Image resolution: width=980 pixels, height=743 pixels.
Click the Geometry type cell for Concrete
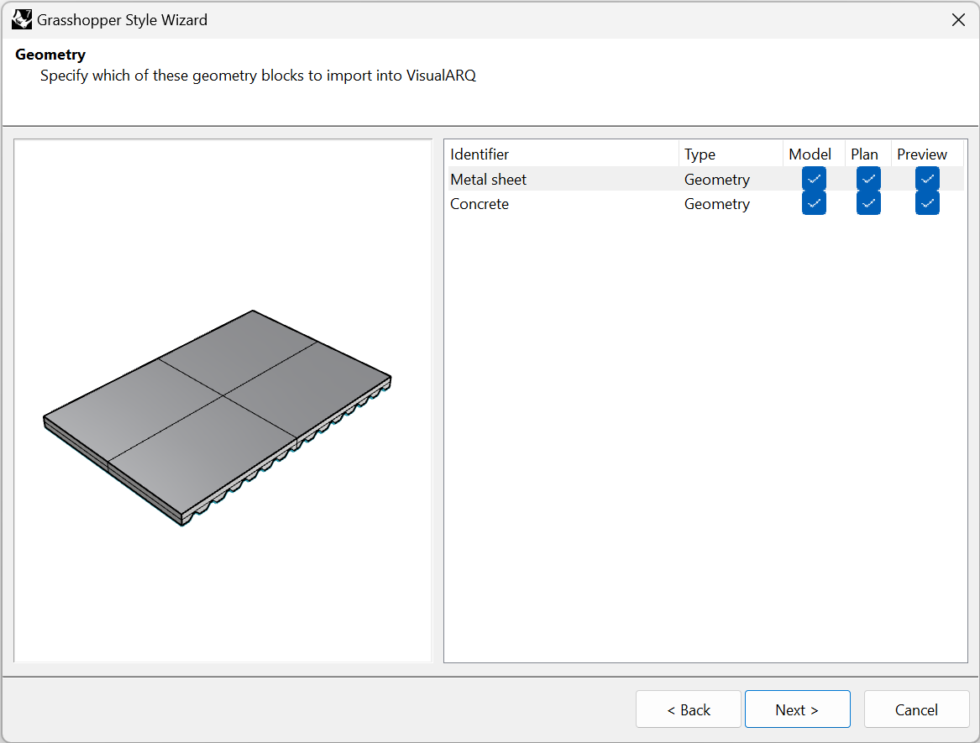click(x=717, y=204)
